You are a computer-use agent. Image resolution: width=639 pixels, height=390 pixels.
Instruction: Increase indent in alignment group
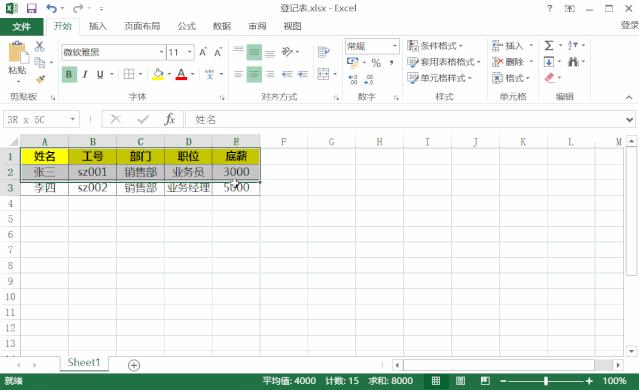tap(302, 74)
